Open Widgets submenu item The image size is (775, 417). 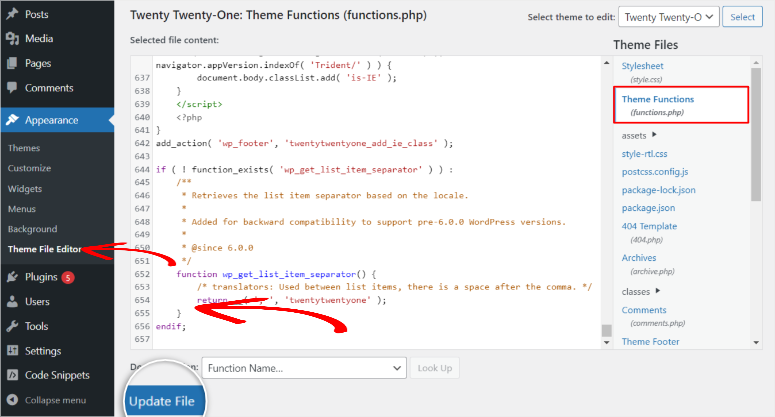25,189
